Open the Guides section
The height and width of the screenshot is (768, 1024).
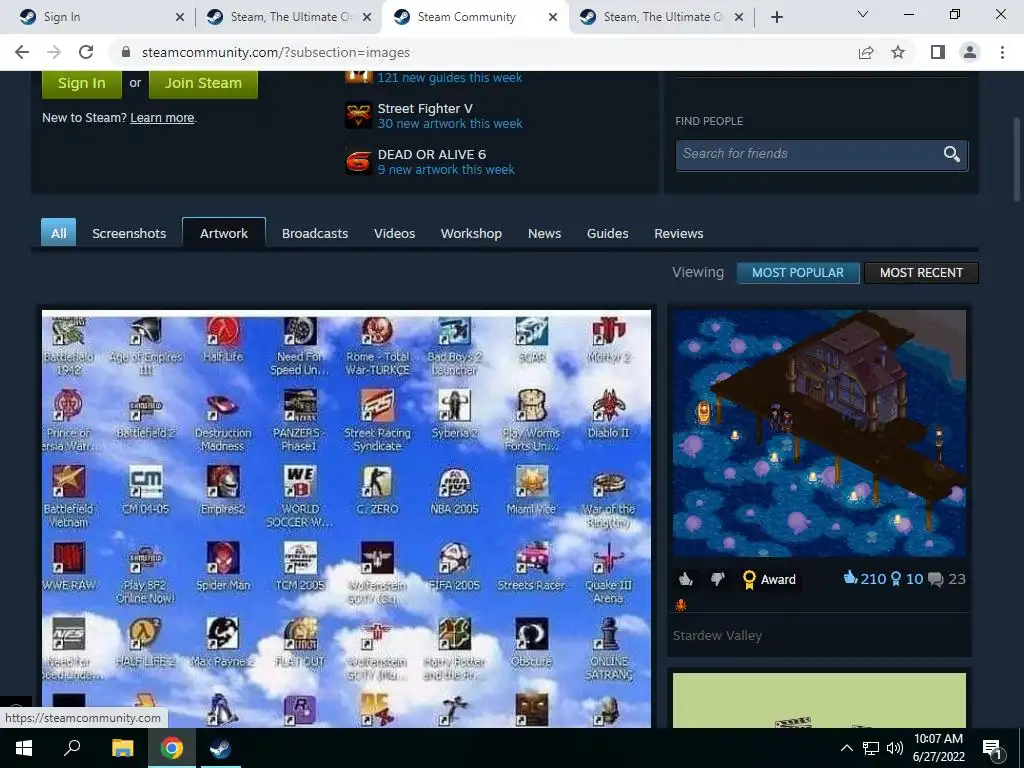point(607,233)
